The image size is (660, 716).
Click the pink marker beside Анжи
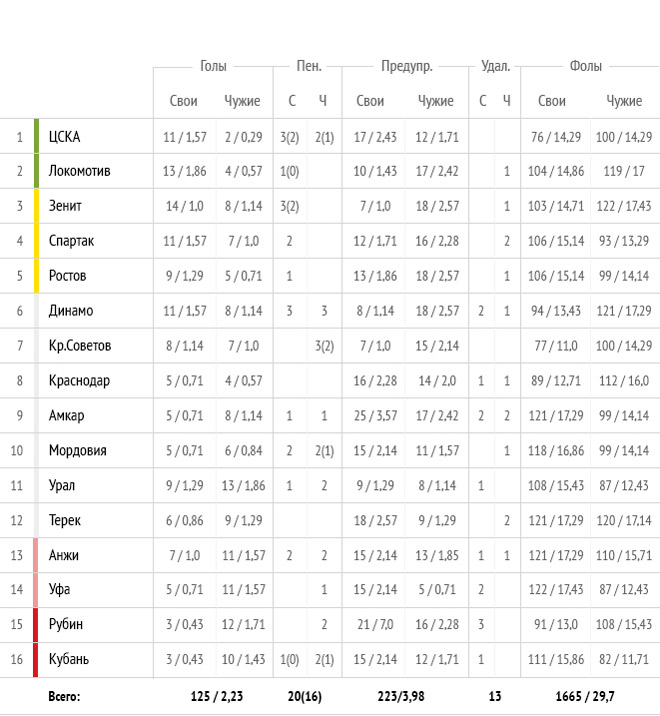tap(36, 555)
